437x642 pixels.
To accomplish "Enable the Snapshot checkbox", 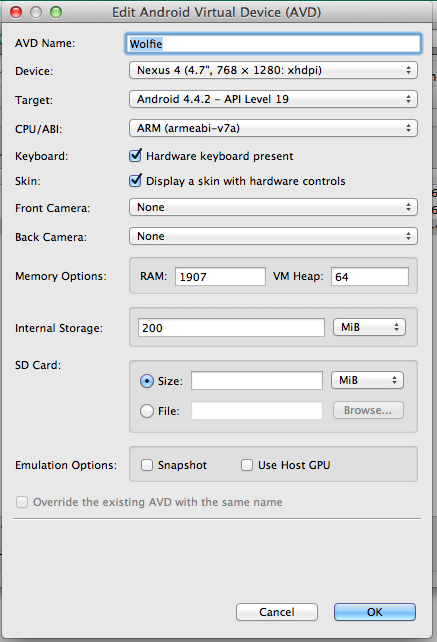I will coord(147,465).
